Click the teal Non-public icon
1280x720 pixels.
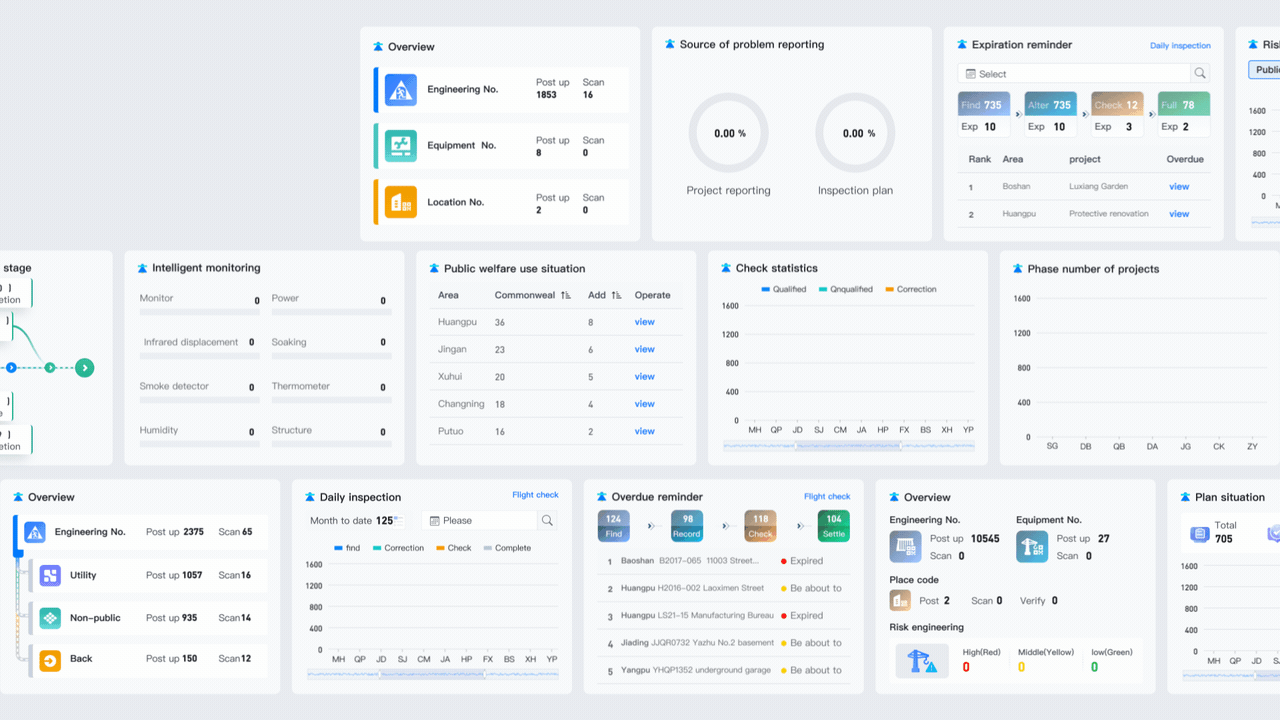pos(50,618)
